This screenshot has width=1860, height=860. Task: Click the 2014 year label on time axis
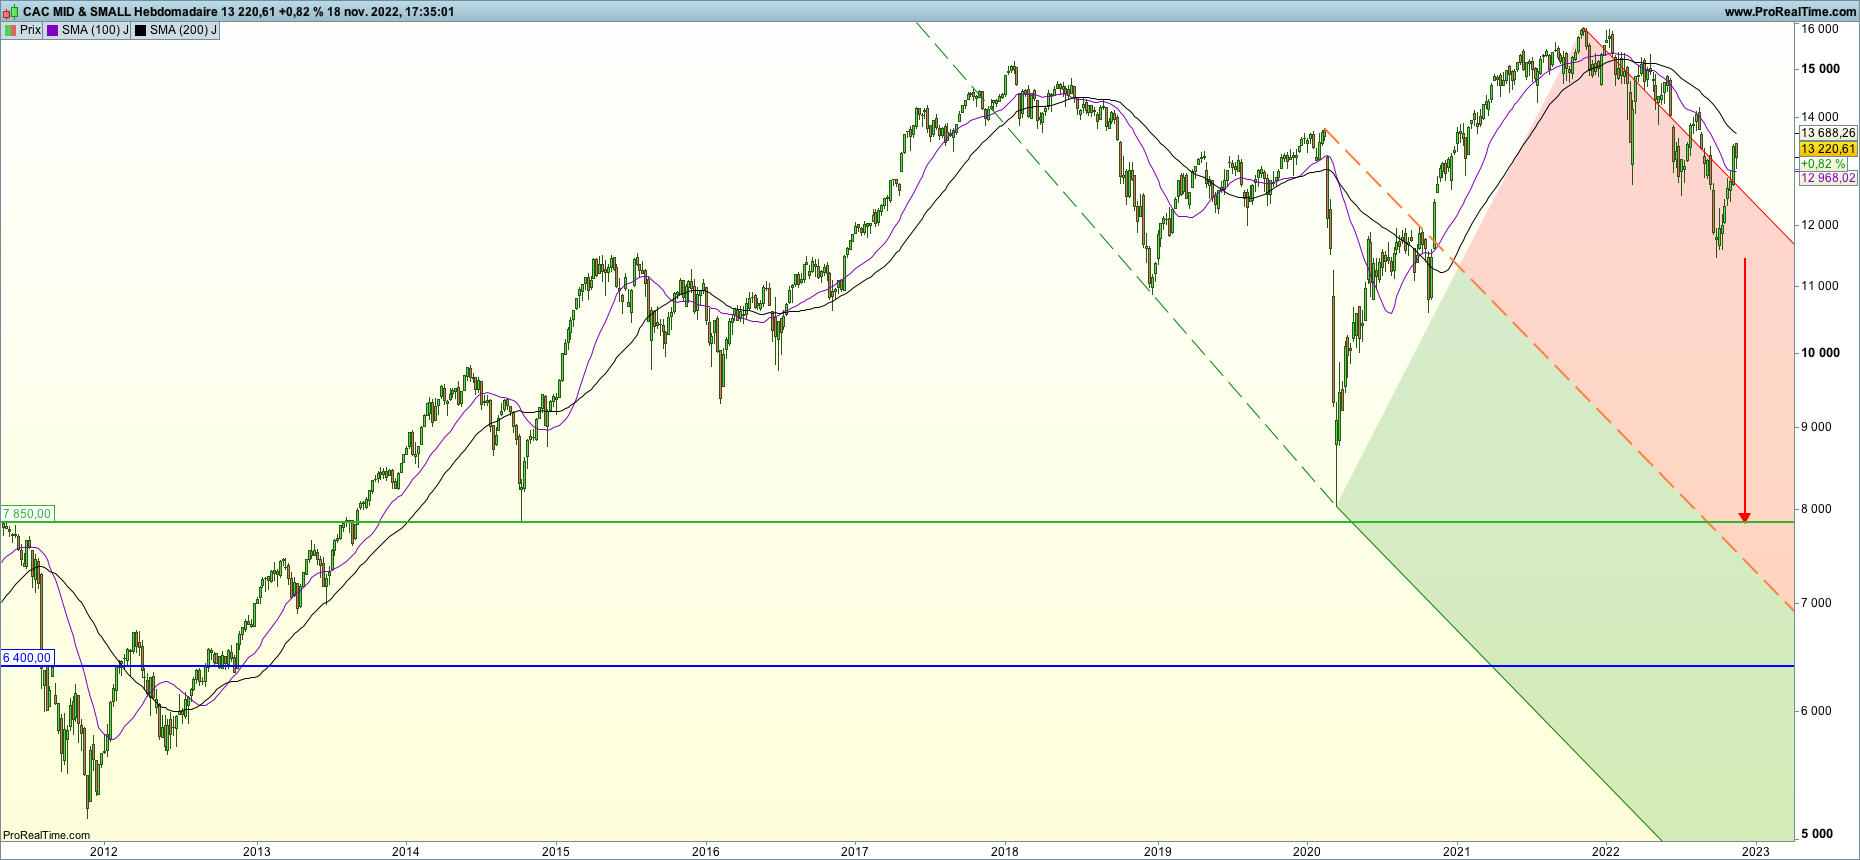[x=406, y=852]
